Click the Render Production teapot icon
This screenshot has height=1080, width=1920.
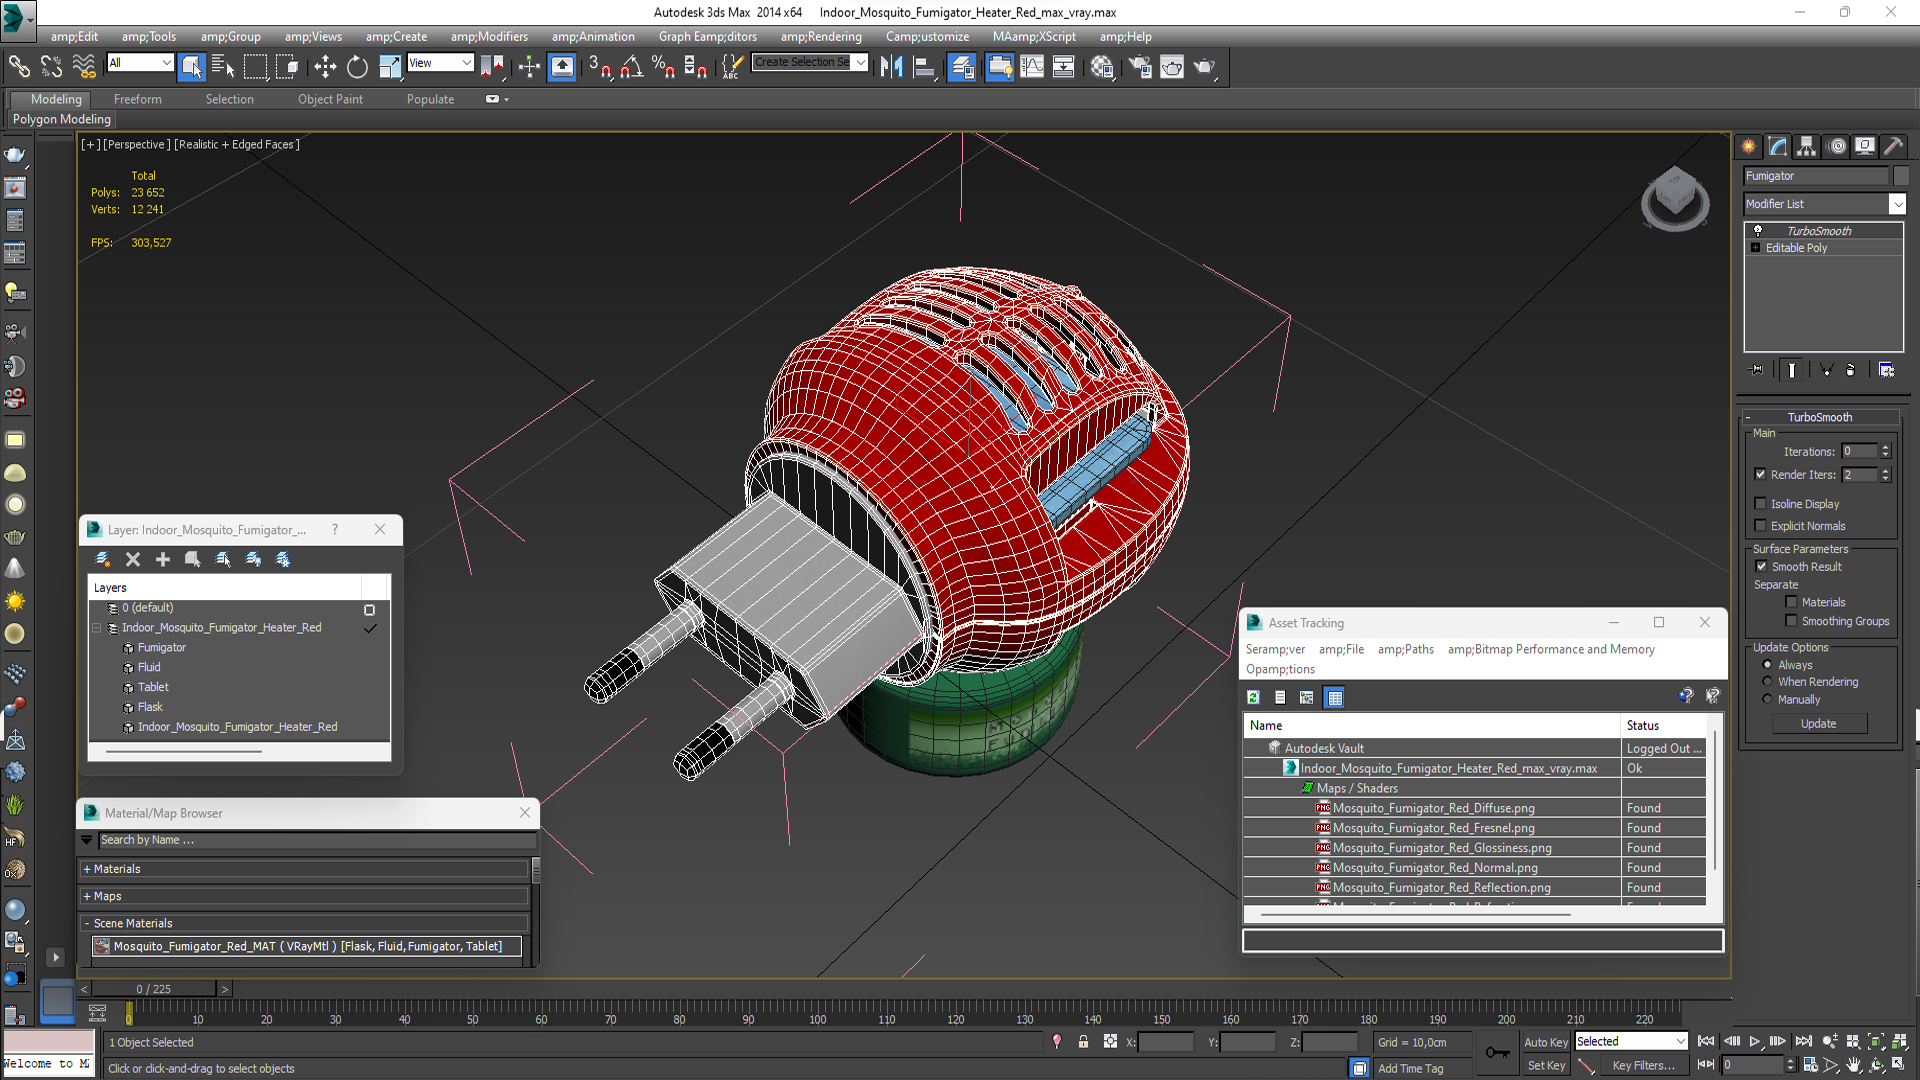1204,66
